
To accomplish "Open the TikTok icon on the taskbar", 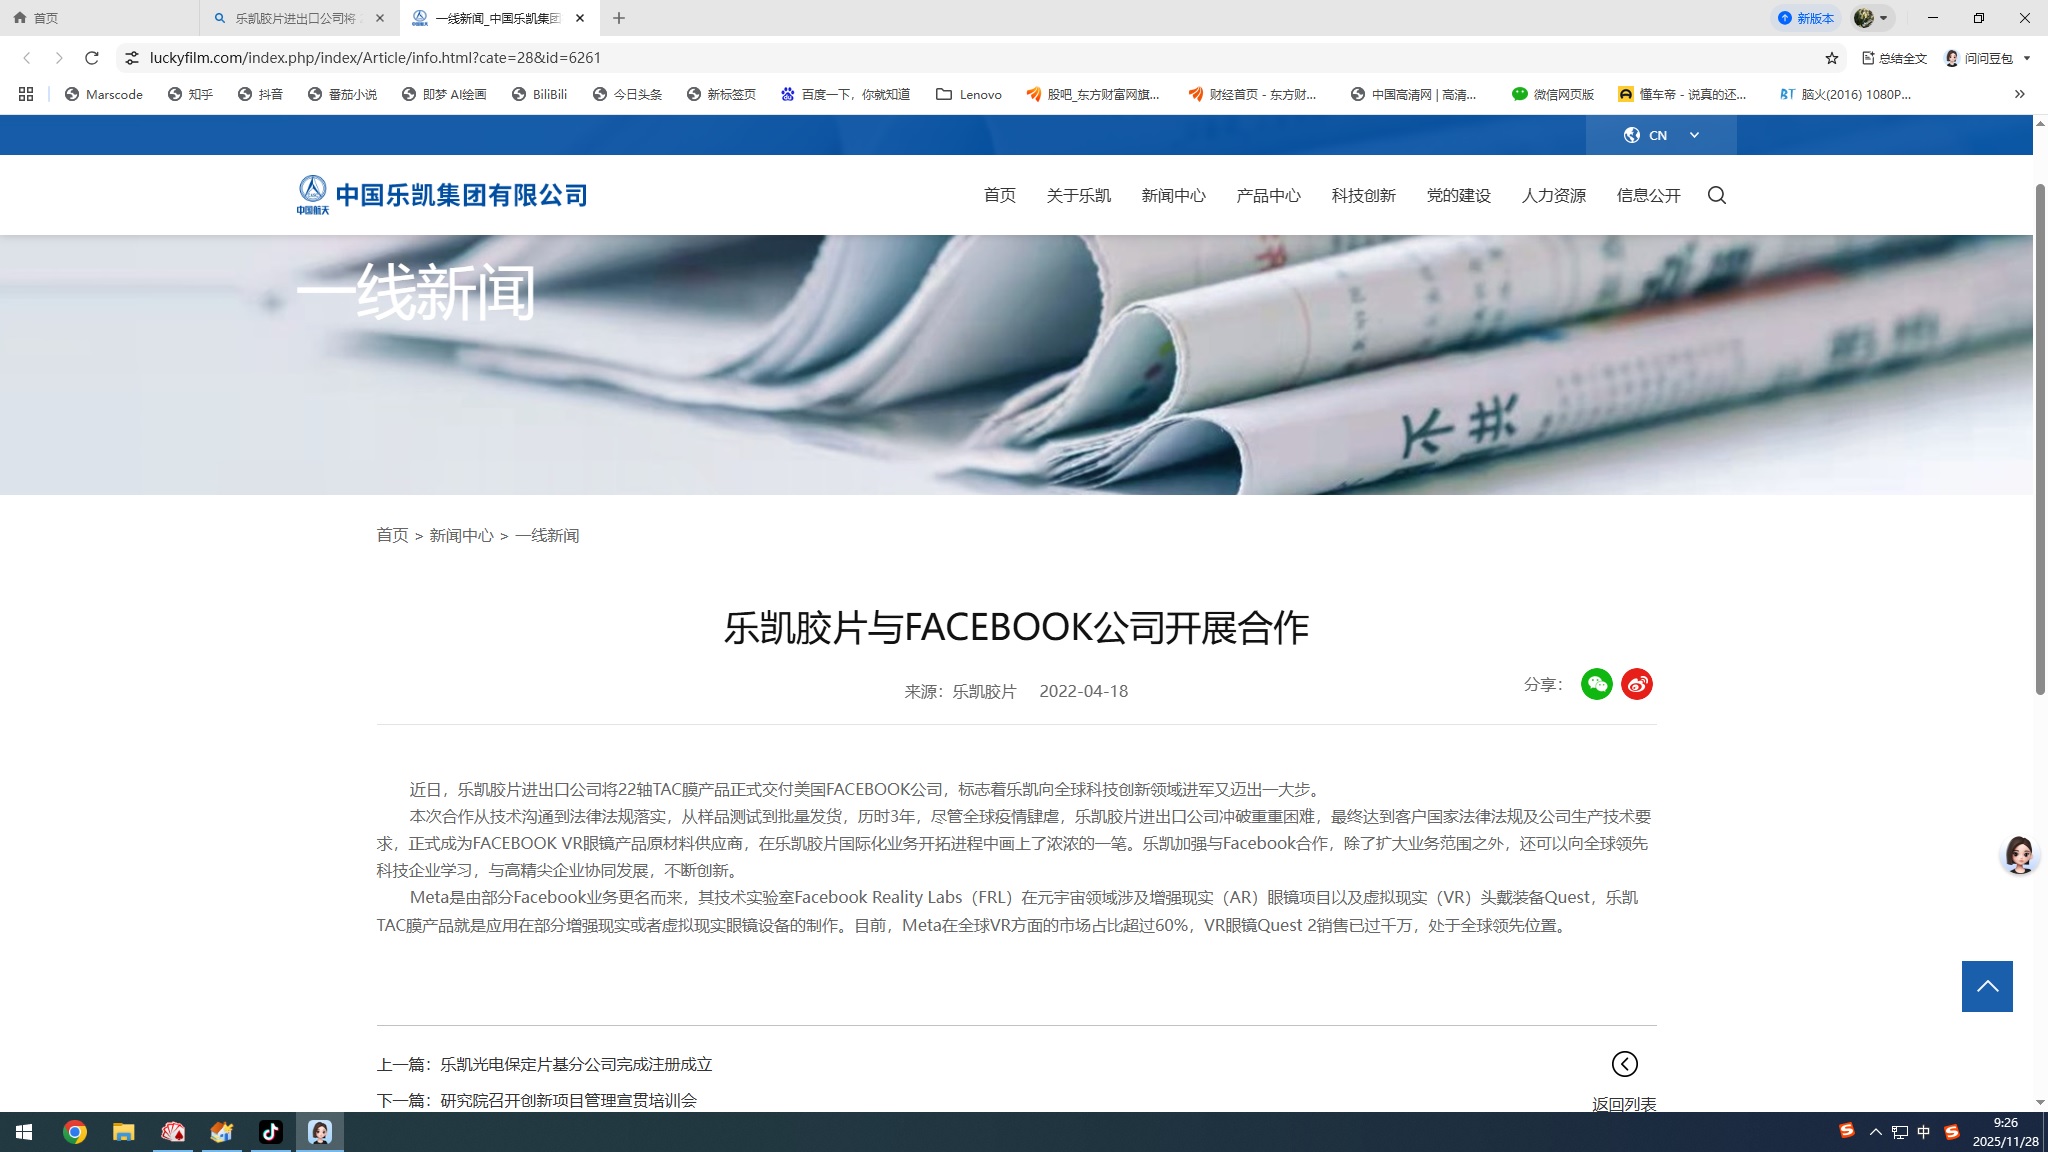I will click(270, 1132).
